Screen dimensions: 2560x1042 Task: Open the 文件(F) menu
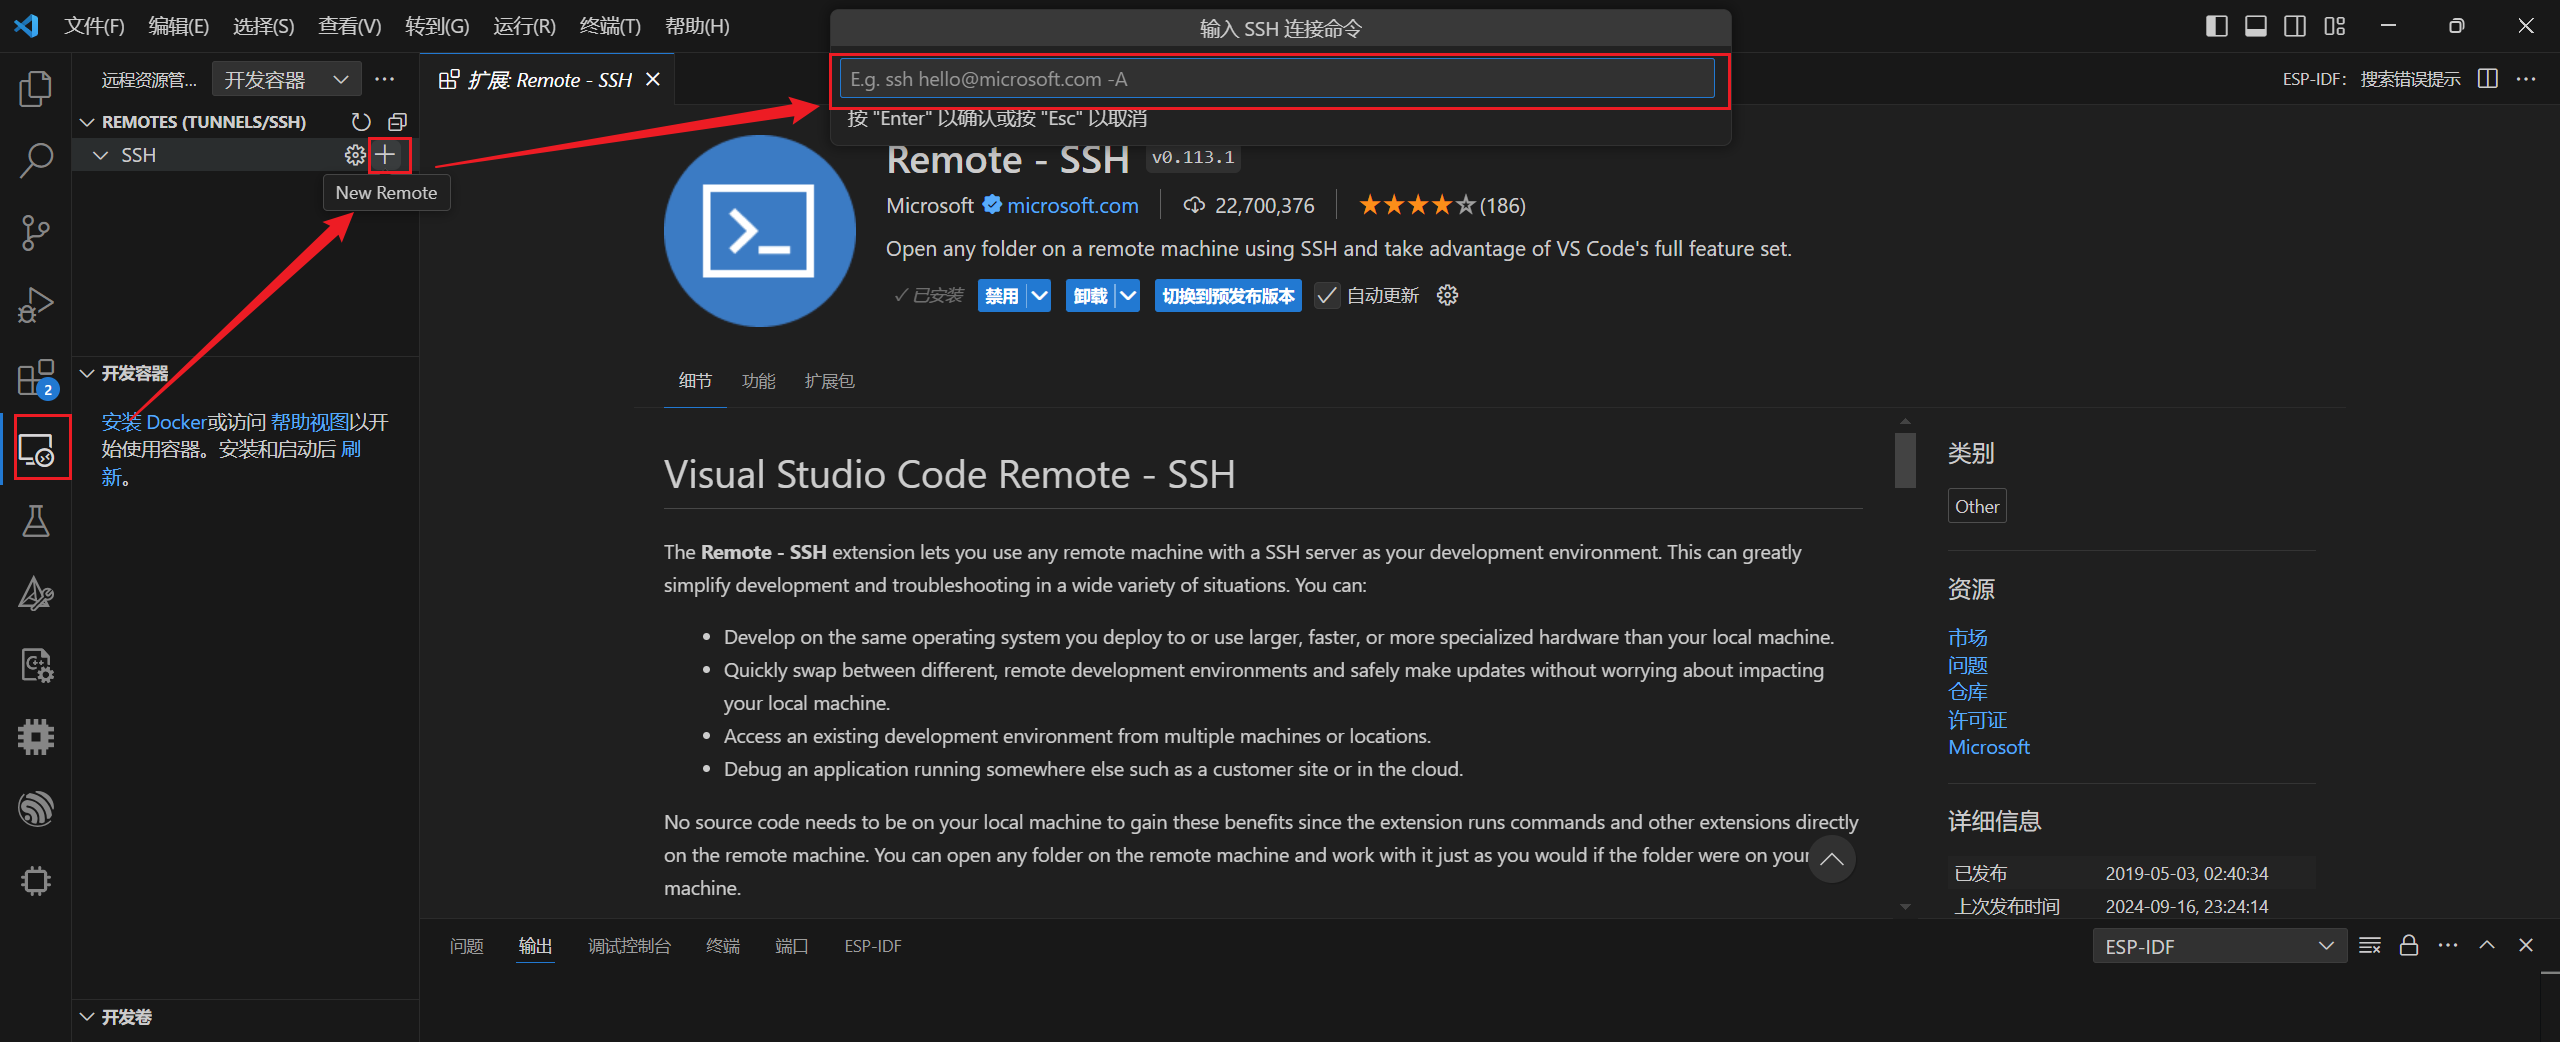click(94, 26)
